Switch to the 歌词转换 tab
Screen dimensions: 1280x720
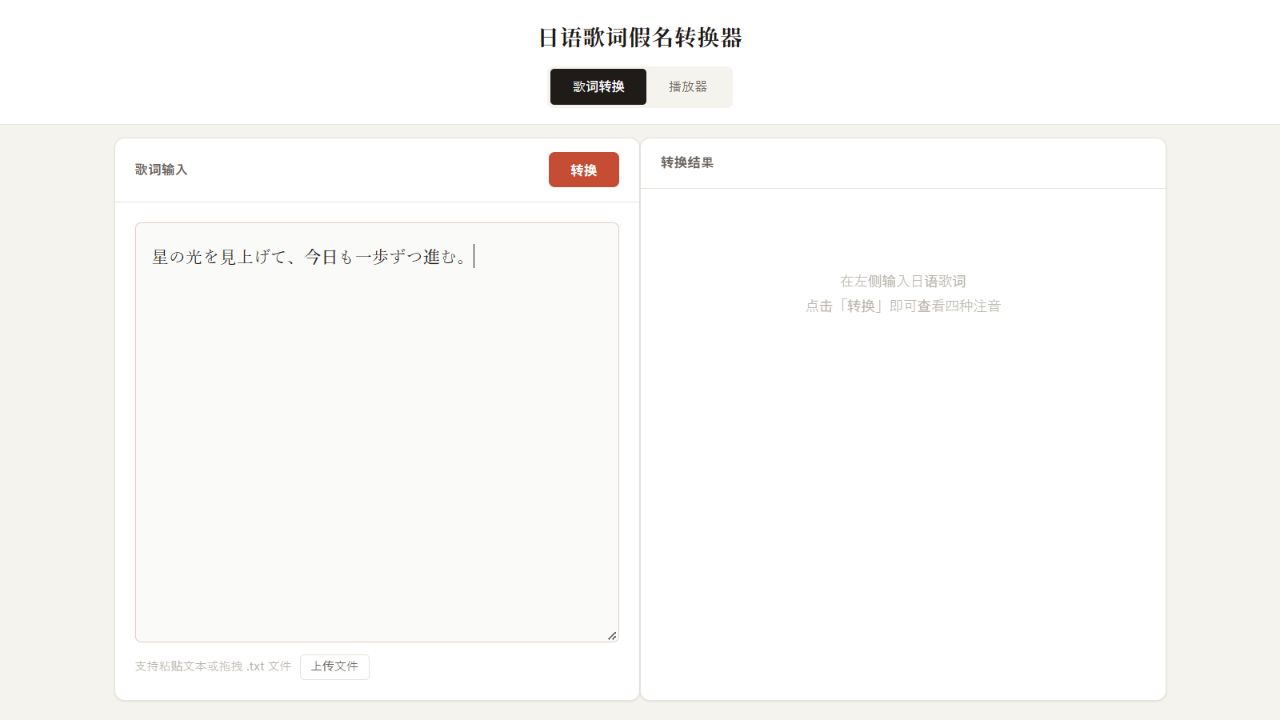pos(598,87)
